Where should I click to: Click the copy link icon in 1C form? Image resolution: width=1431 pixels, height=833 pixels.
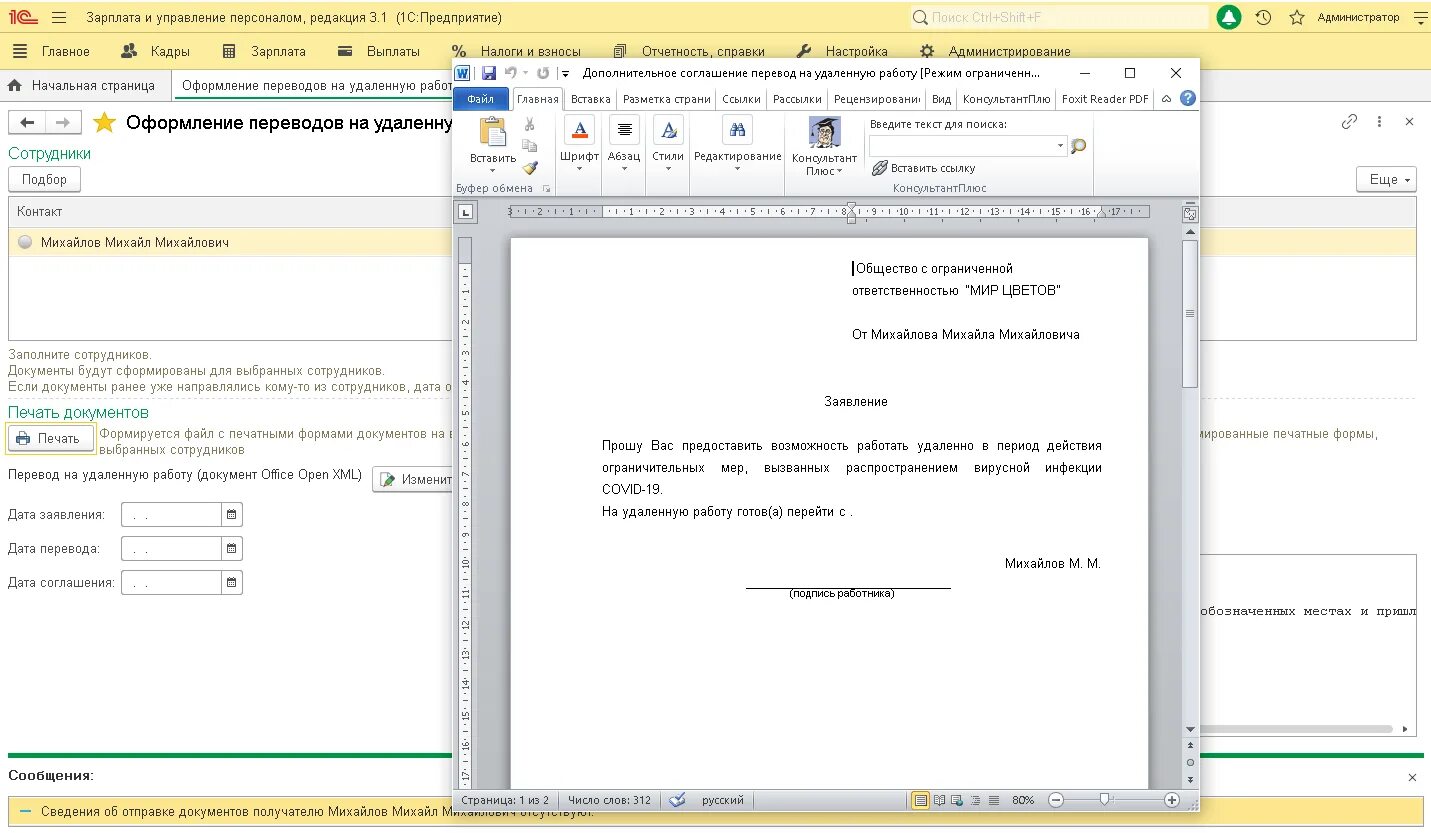point(1349,122)
